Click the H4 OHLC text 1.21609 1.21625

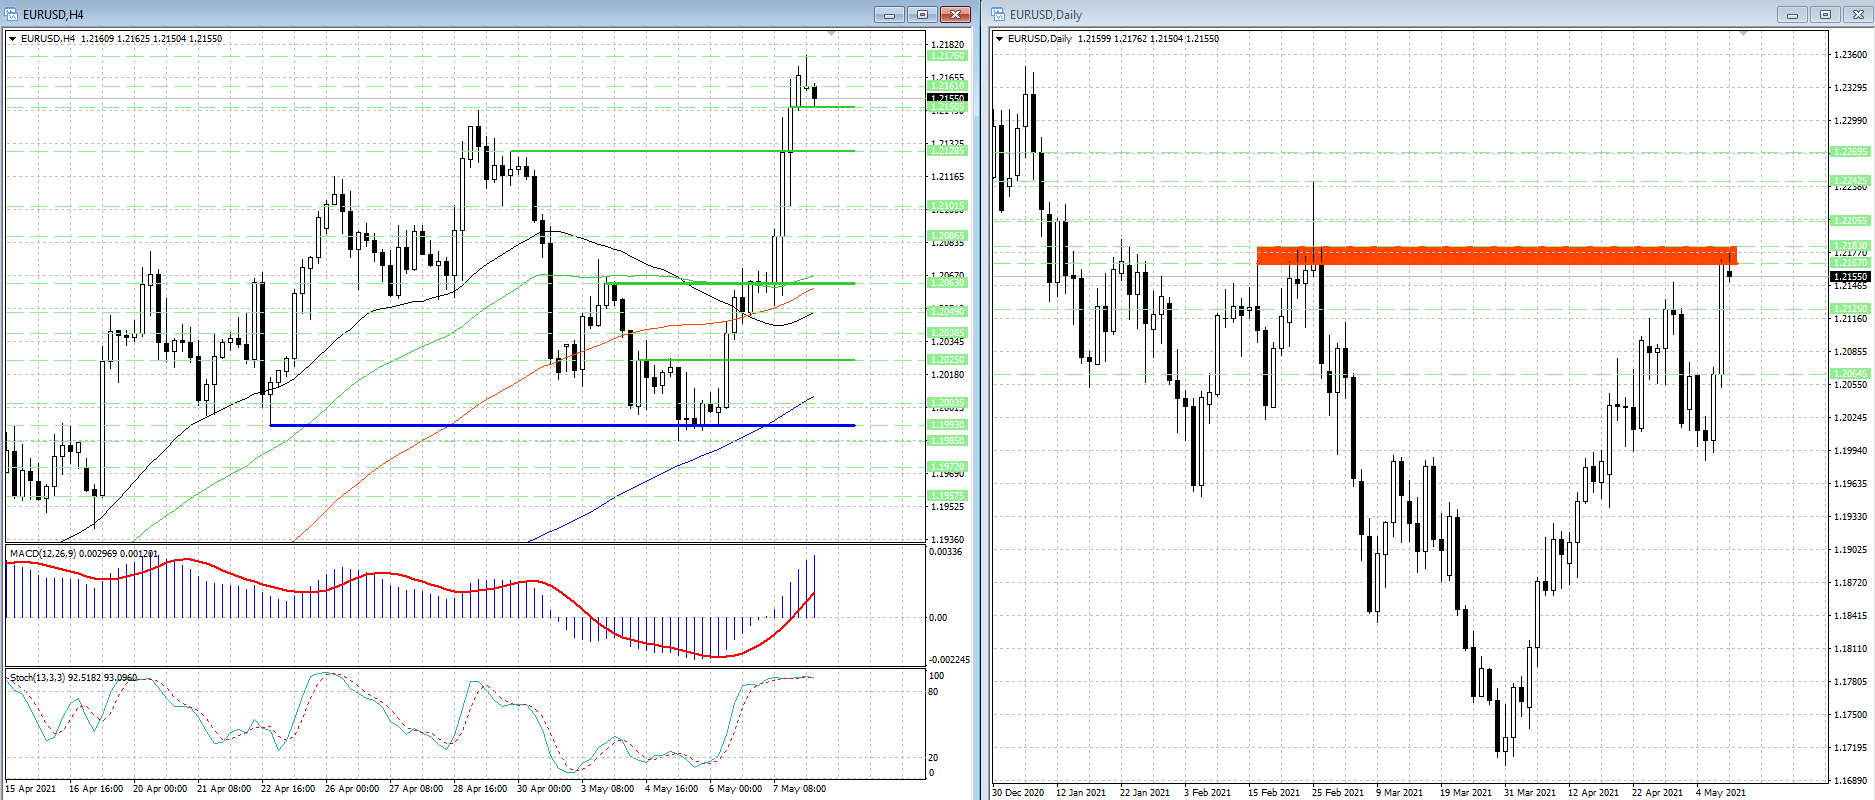(115, 39)
